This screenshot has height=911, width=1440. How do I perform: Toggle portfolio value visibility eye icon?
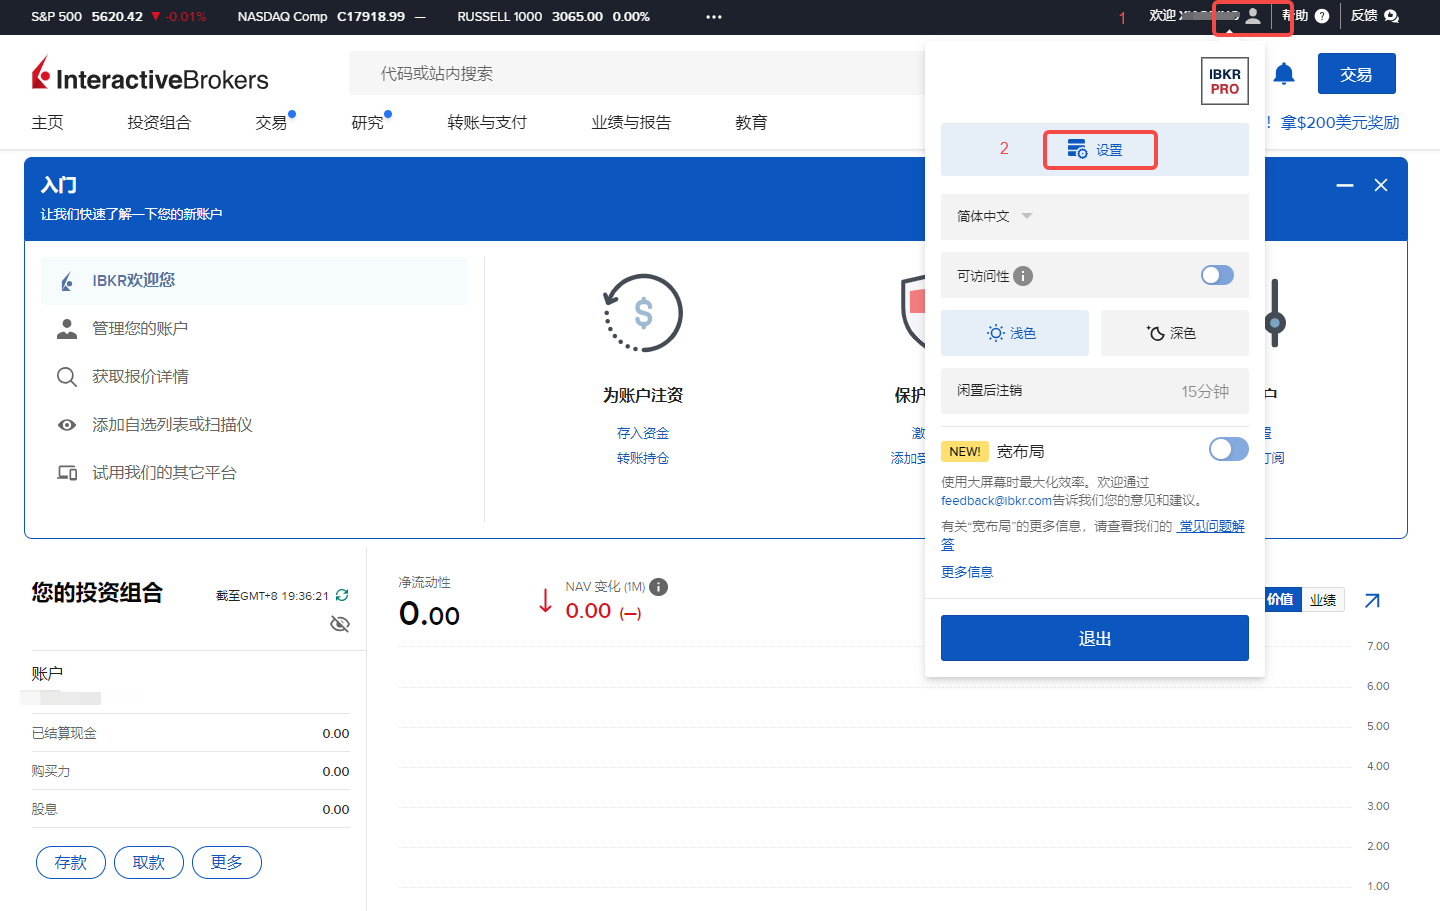[340, 624]
